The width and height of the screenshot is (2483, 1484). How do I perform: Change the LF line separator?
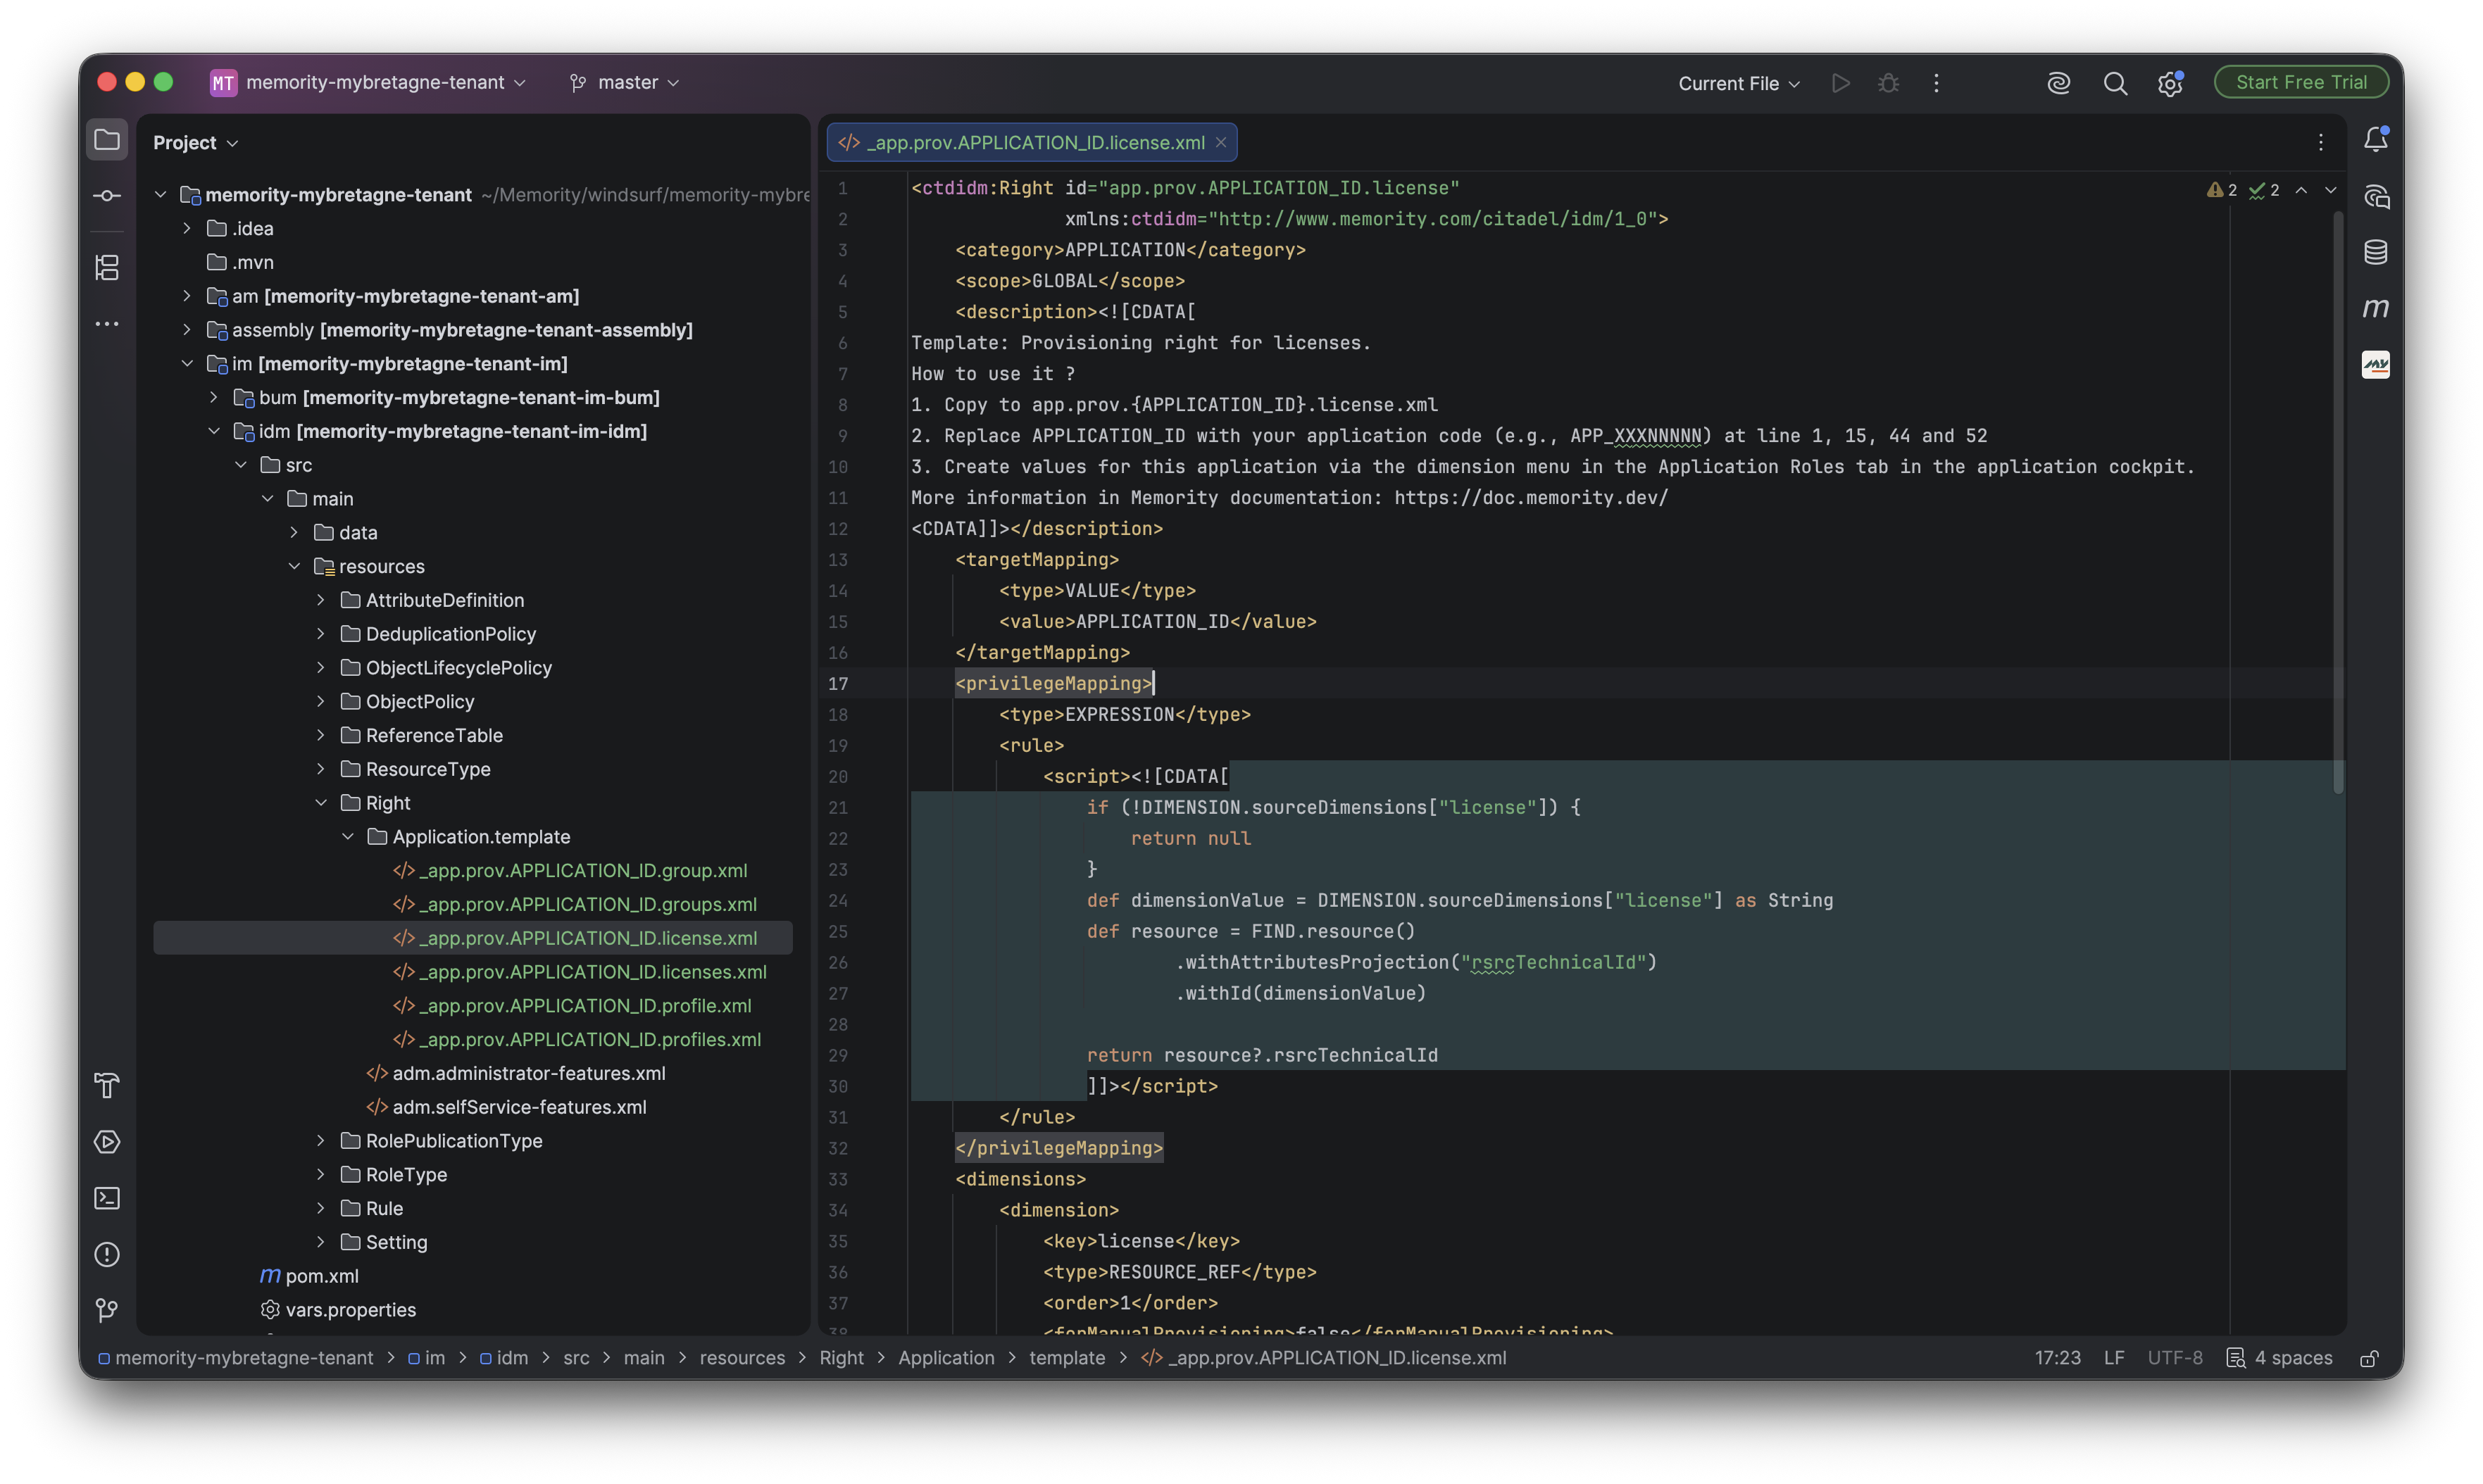(2113, 1358)
